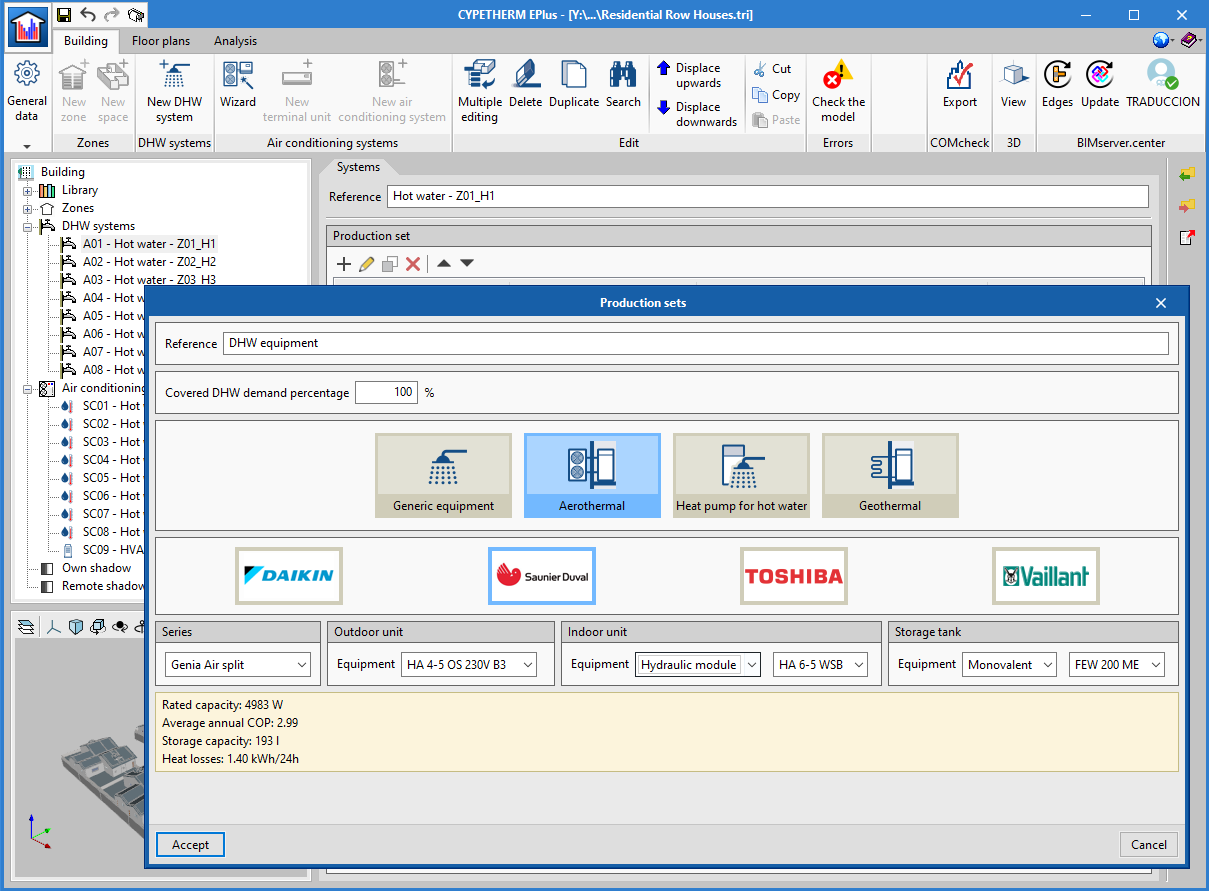Add new production set with plus icon

coord(344,264)
